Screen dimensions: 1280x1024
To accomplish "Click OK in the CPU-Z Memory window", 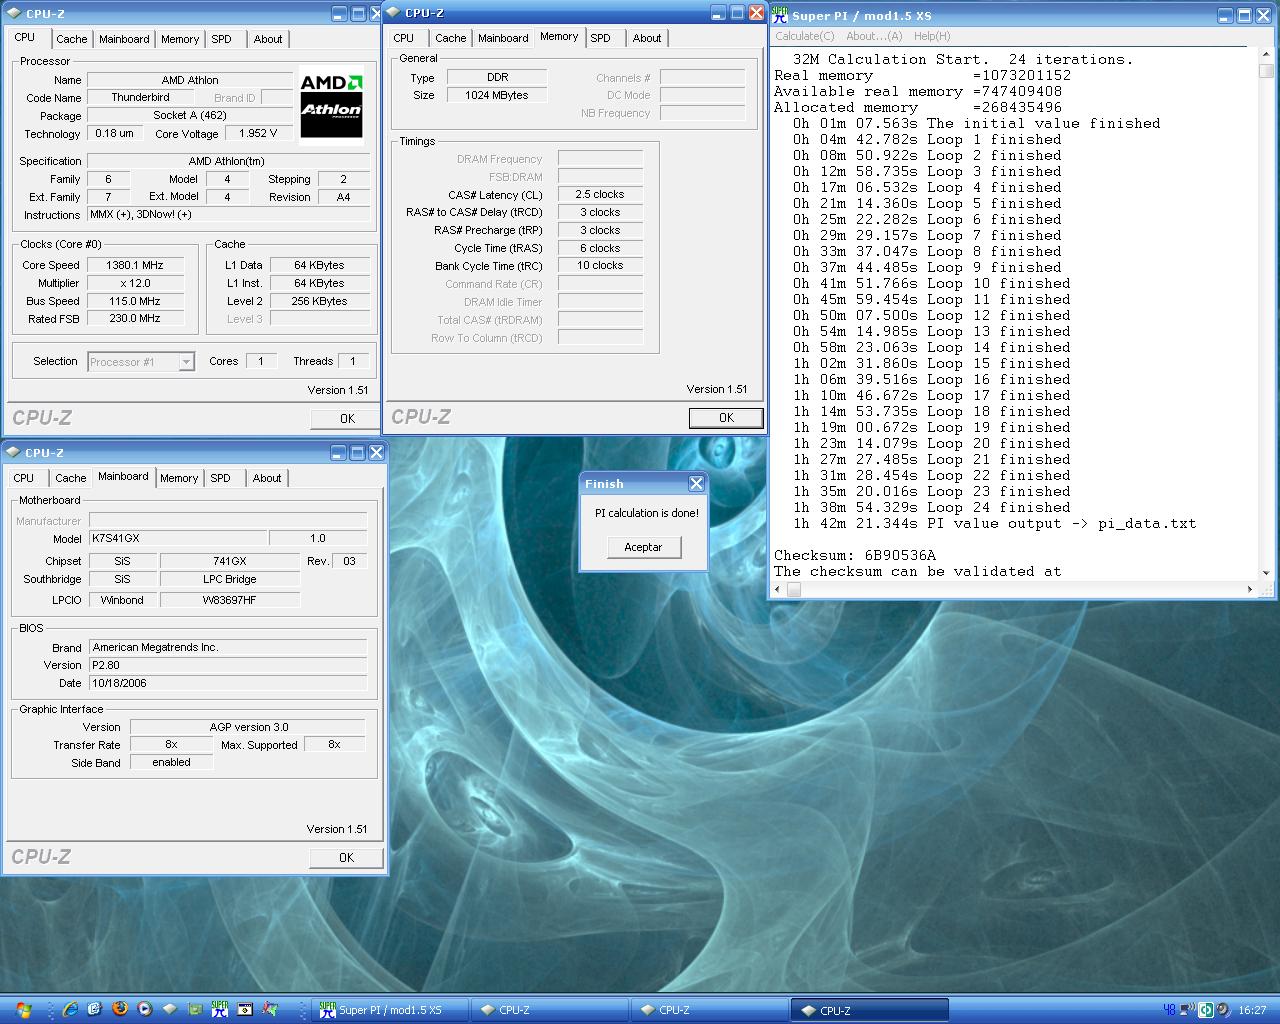I will (726, 418).
